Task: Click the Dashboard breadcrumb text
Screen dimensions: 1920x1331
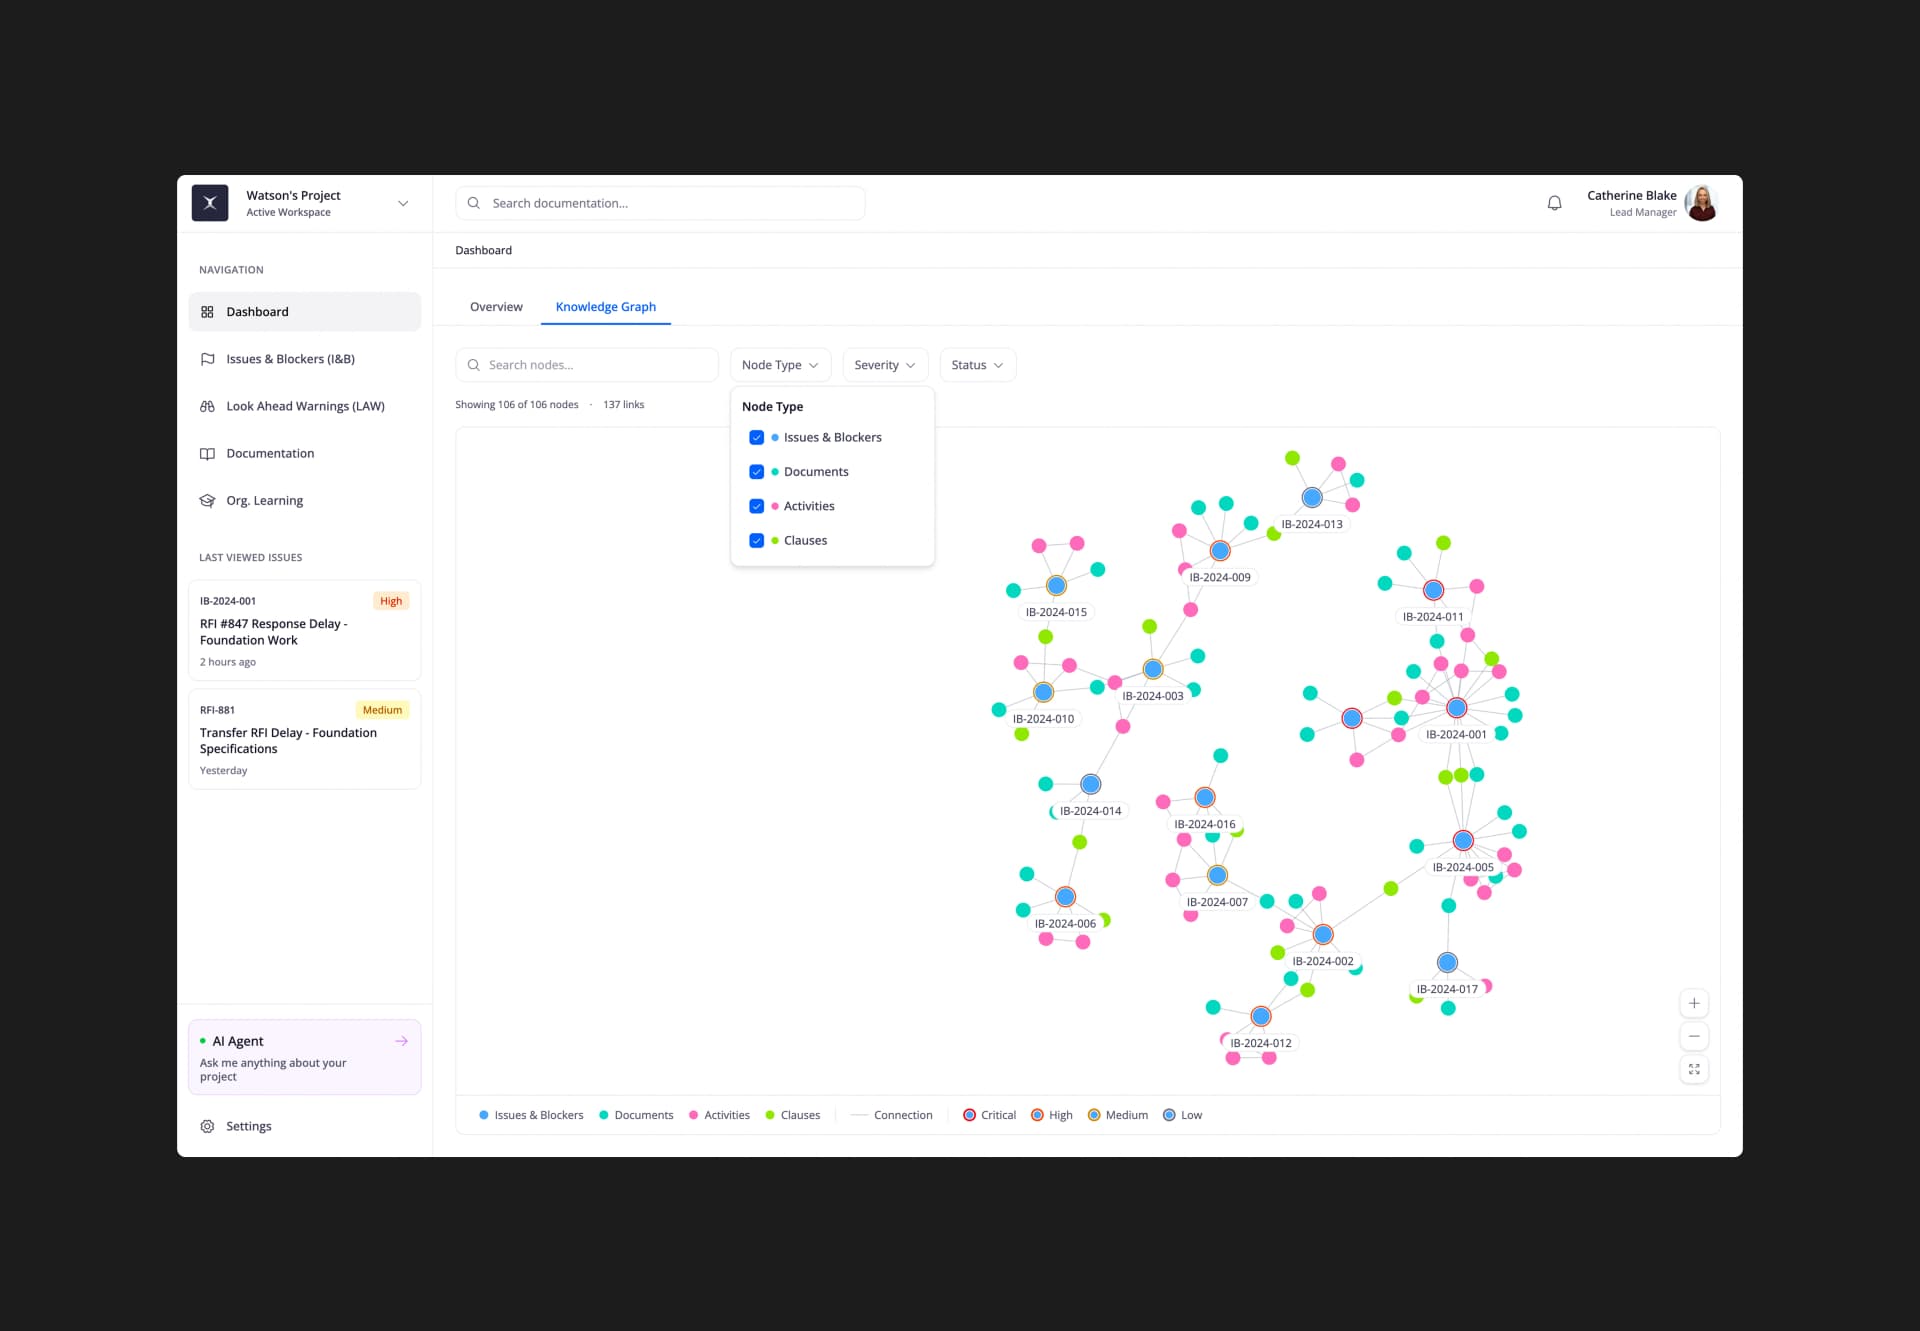Action: tap(483, 250)
